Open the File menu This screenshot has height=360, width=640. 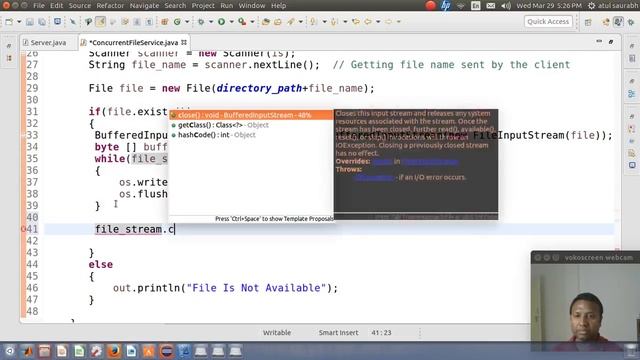[x=39, y=6]
